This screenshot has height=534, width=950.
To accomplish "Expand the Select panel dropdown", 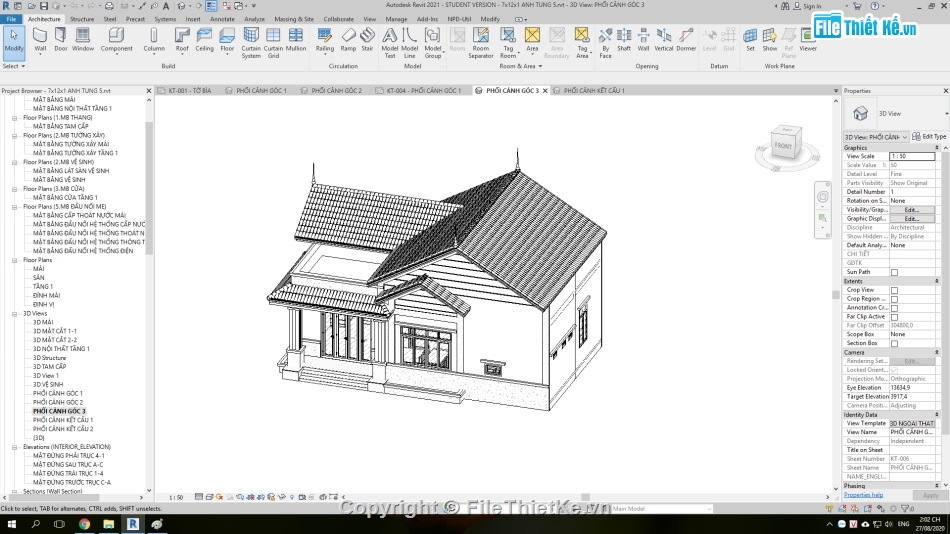I will pos(13,66).
